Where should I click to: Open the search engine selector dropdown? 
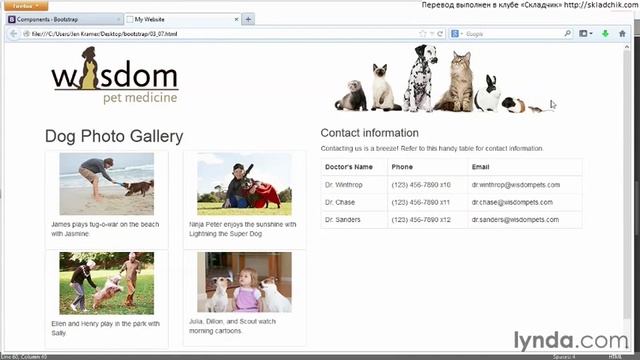point(457,34)
